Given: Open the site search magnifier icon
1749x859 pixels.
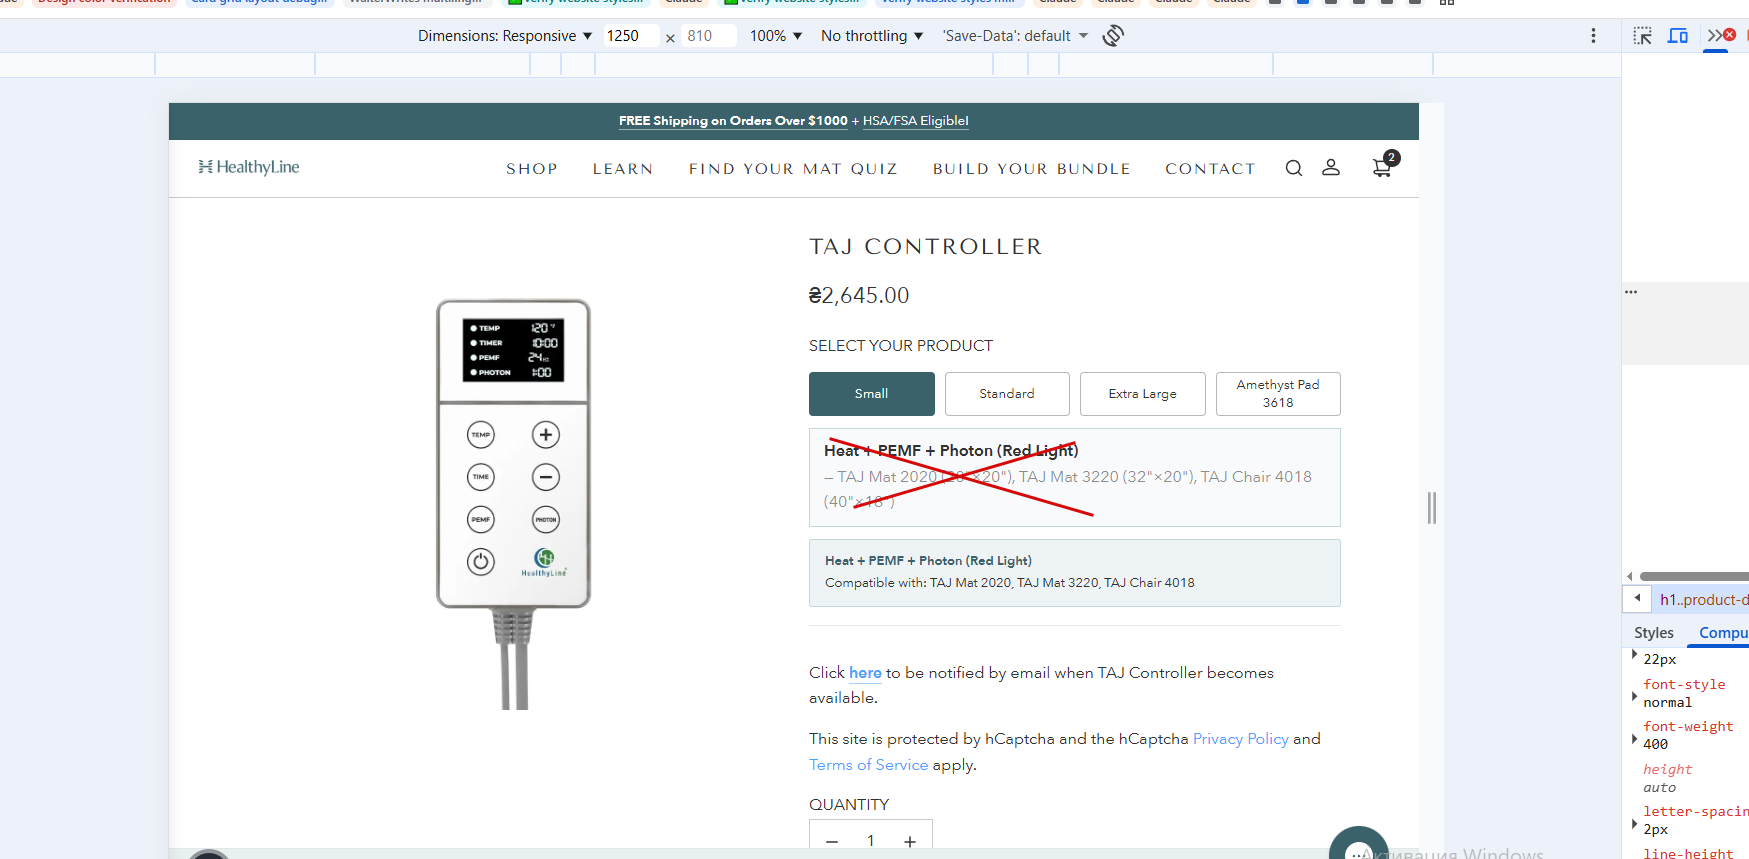Looking at the screenshot, I should (x=1293, y=168).
